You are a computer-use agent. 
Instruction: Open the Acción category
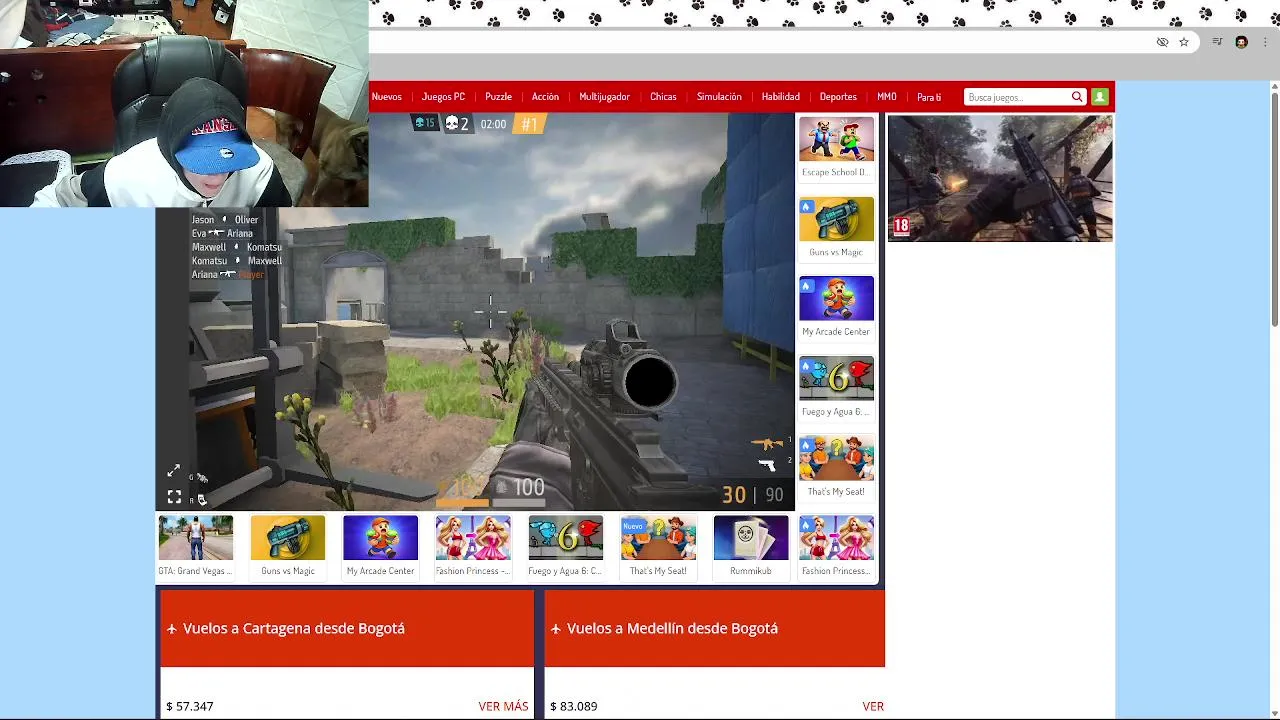coord(545,97)
